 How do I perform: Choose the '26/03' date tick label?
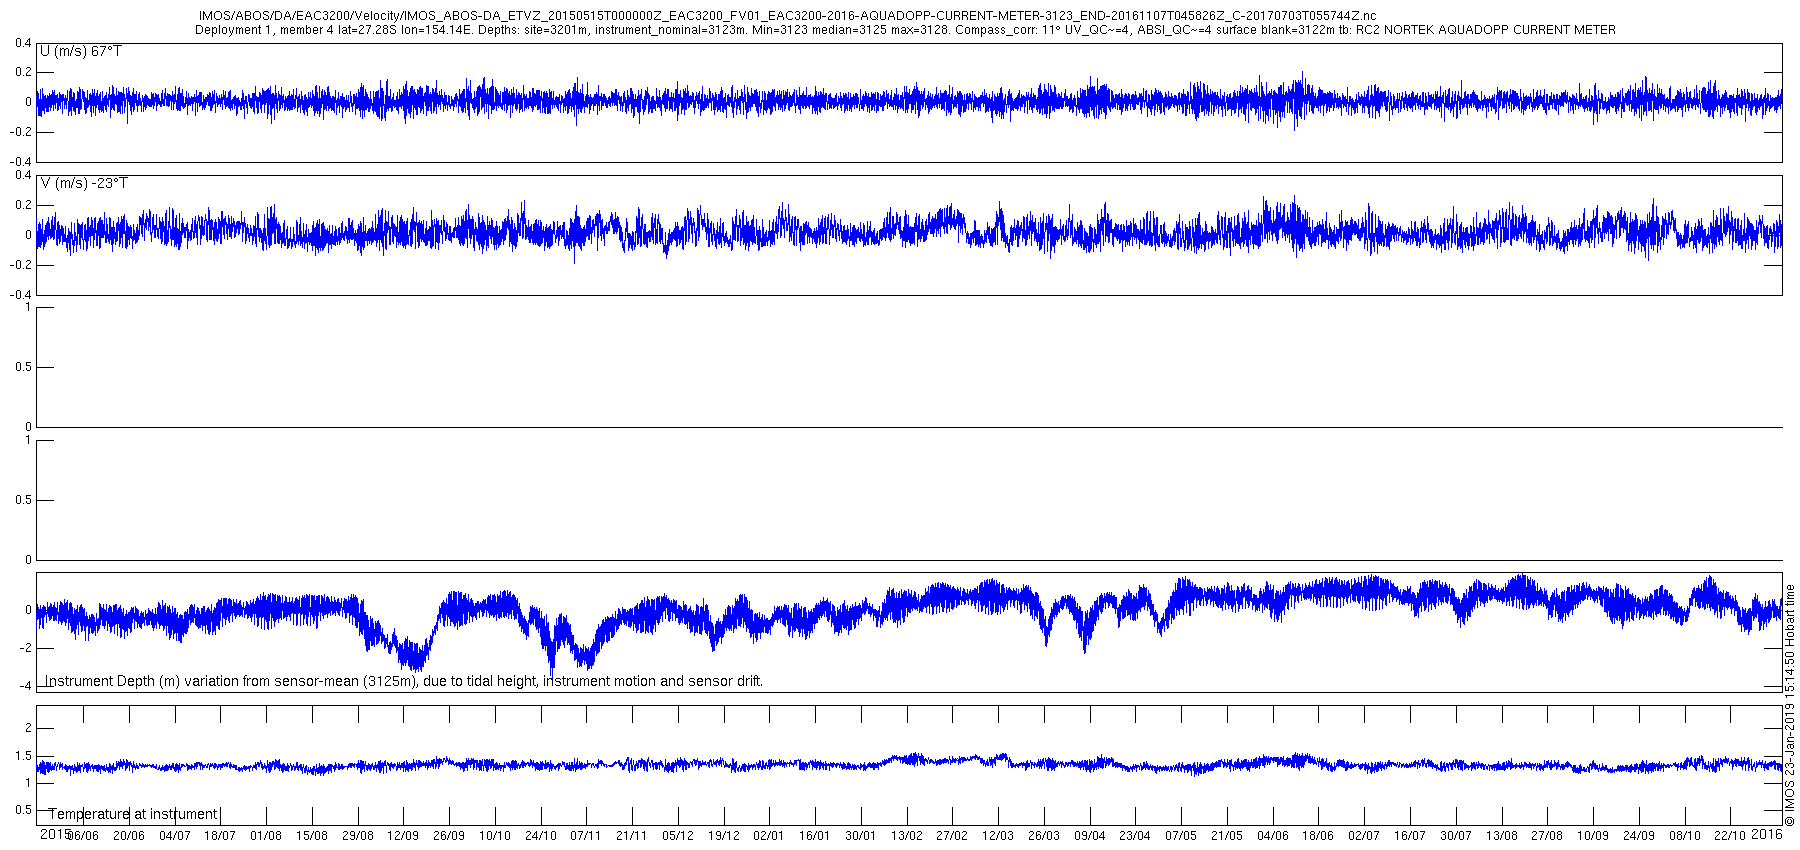[1044, 836]
